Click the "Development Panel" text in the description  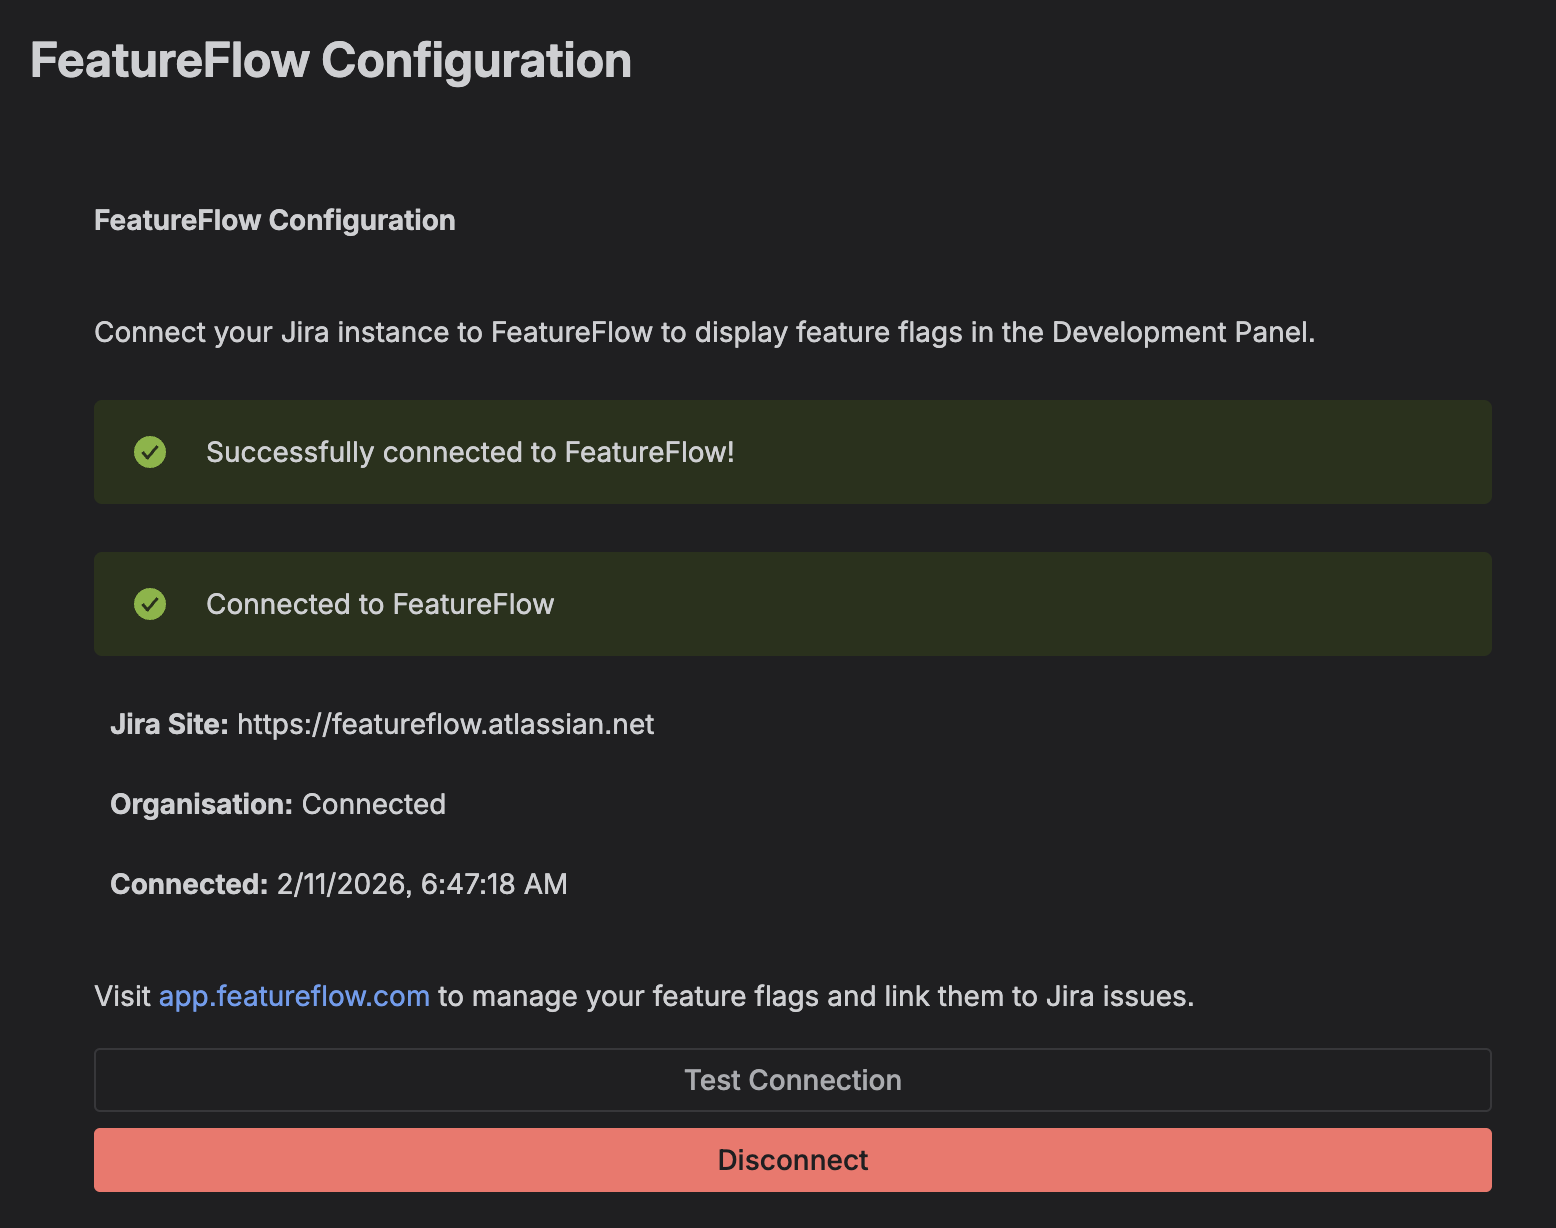[1182, 332]
